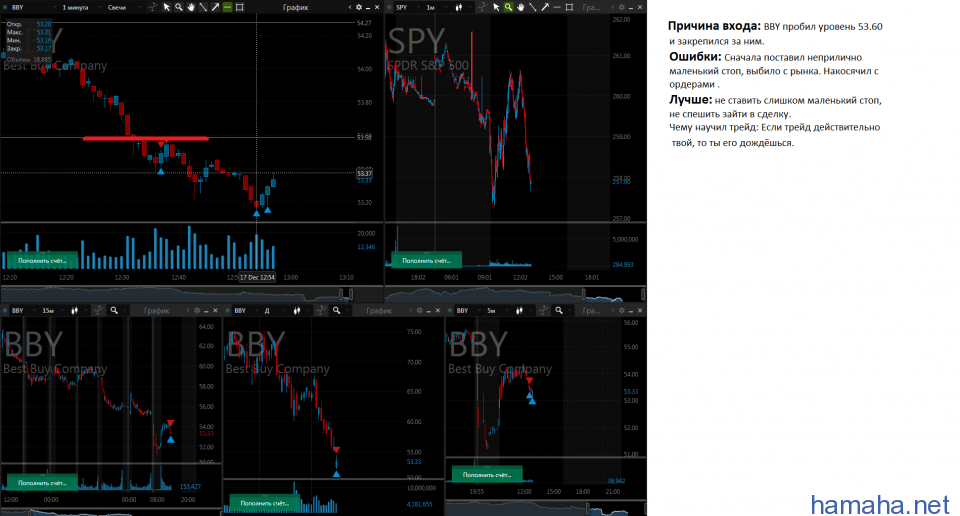Open indicators icon in BBY Д chart

point(320,311)
